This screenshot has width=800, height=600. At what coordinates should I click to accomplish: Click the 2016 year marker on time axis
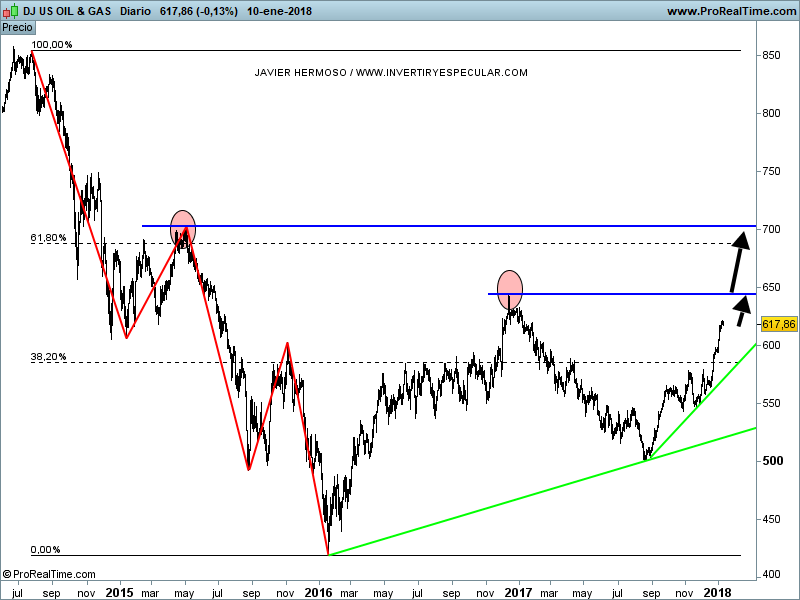point(318,592)
